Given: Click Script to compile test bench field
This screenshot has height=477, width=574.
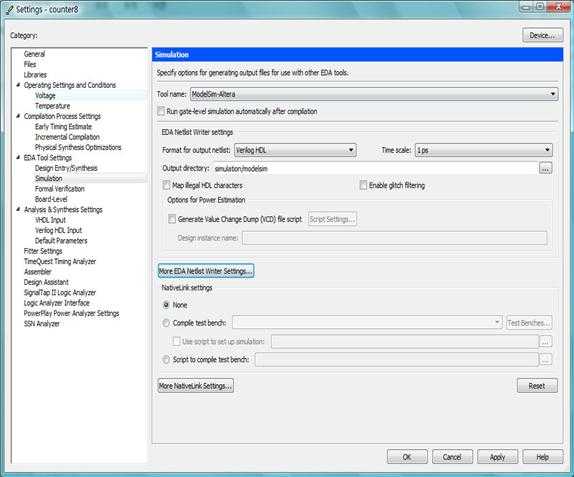Looking at the screenshot, I should (x=396, y=359).
